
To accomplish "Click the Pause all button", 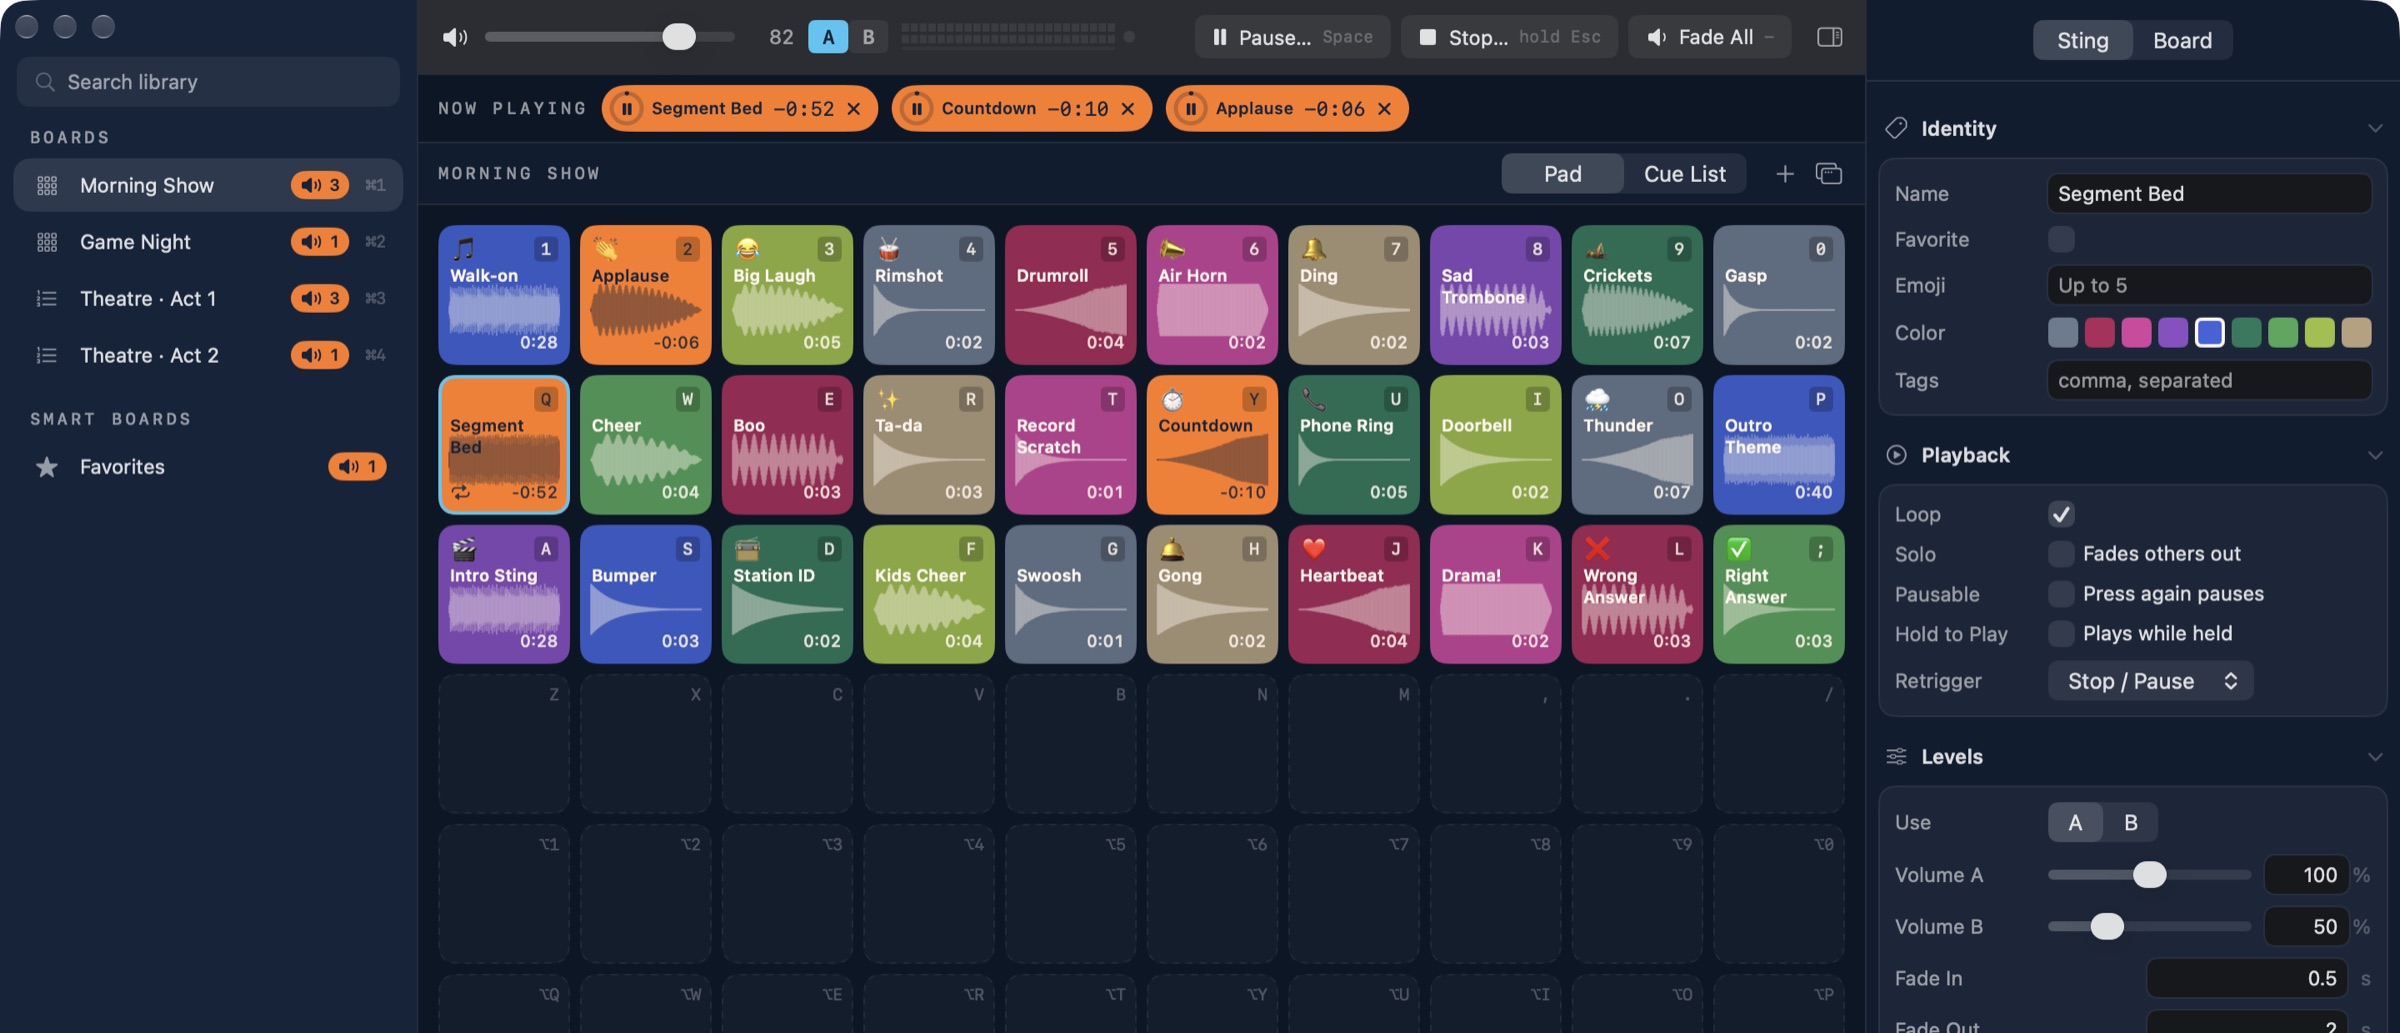I will pos(1292,37).
